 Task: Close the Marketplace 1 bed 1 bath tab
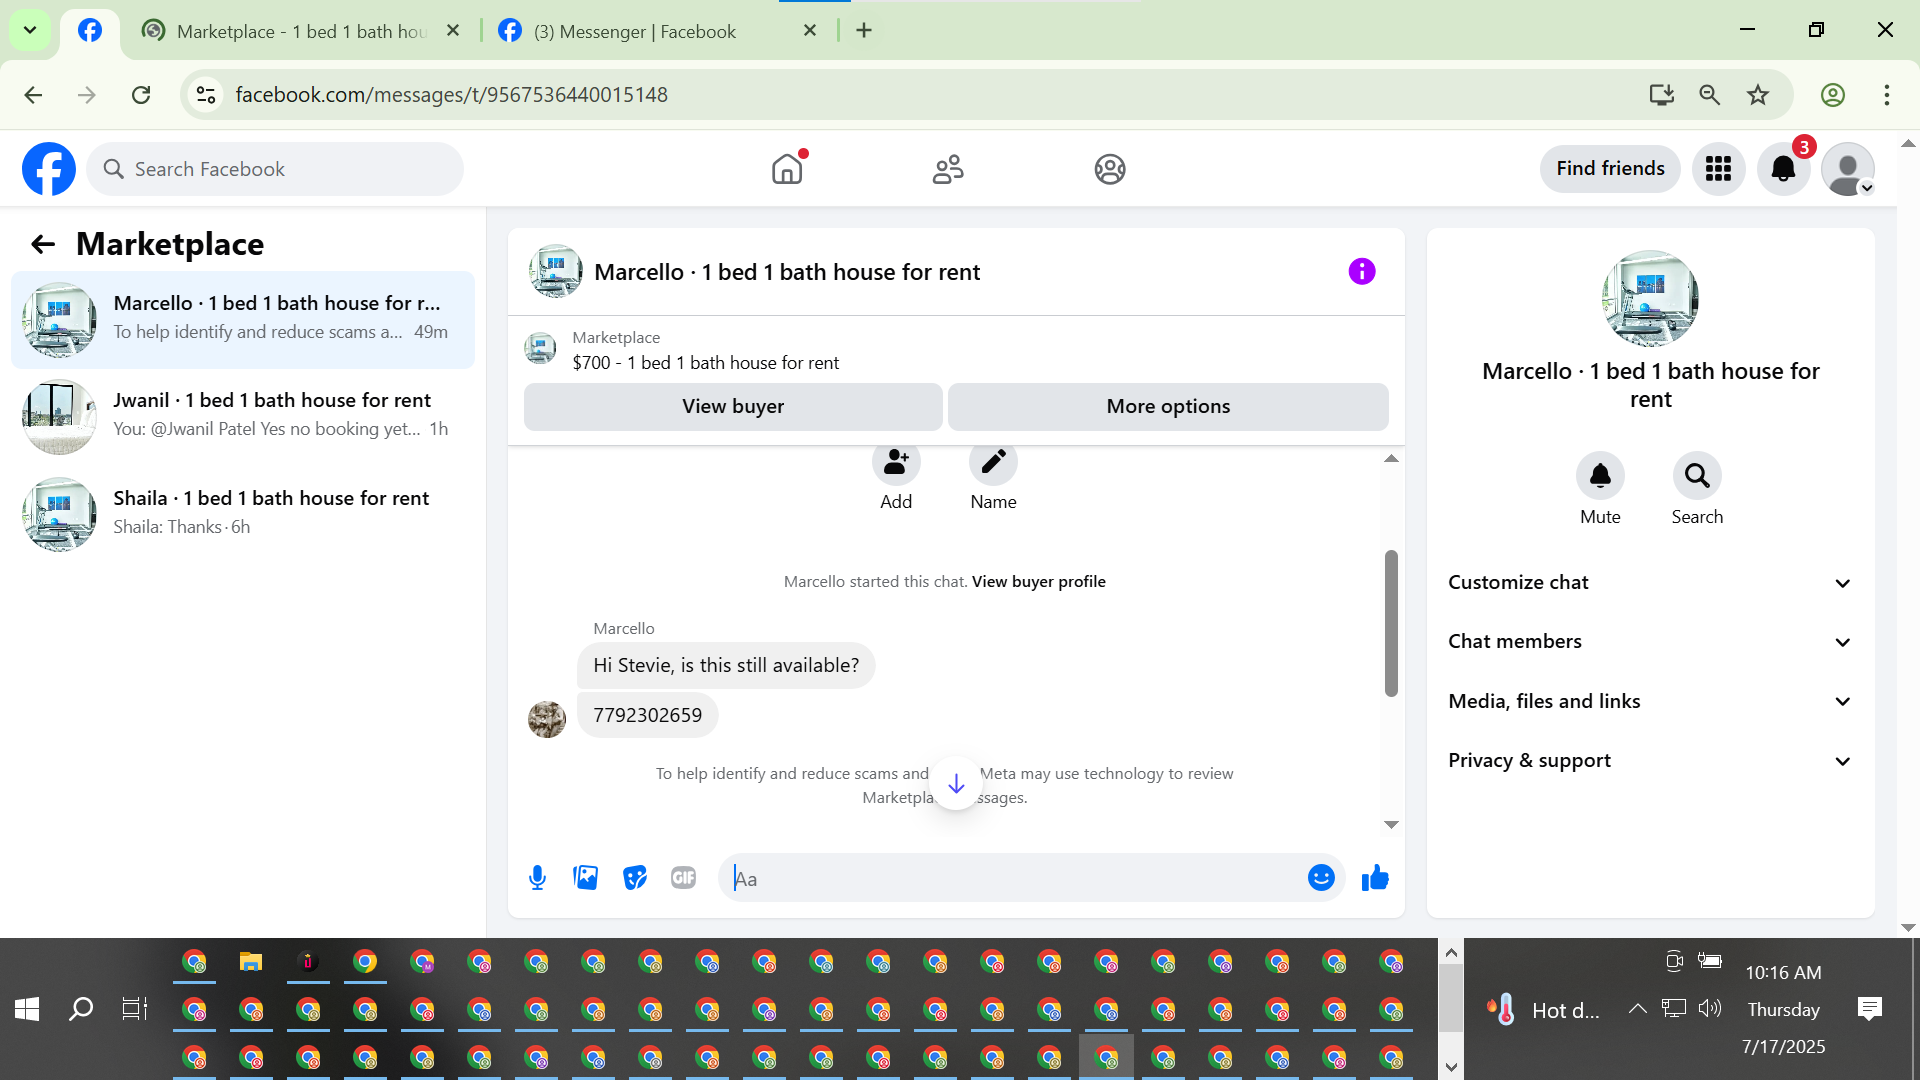click(x=453, y=31)
